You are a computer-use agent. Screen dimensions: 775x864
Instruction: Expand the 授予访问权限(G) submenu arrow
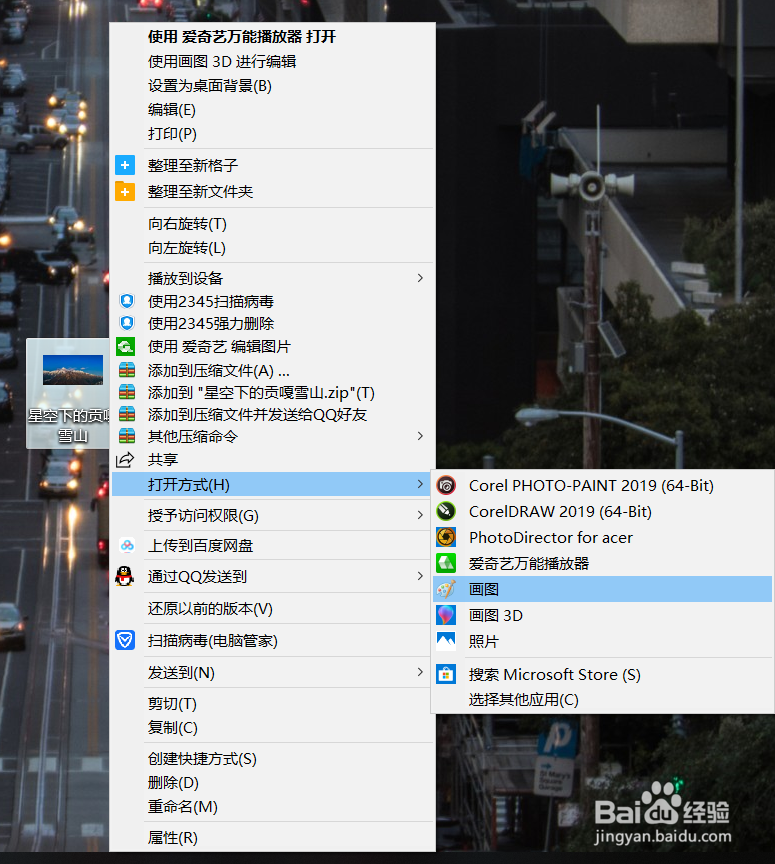pos(420,515)
